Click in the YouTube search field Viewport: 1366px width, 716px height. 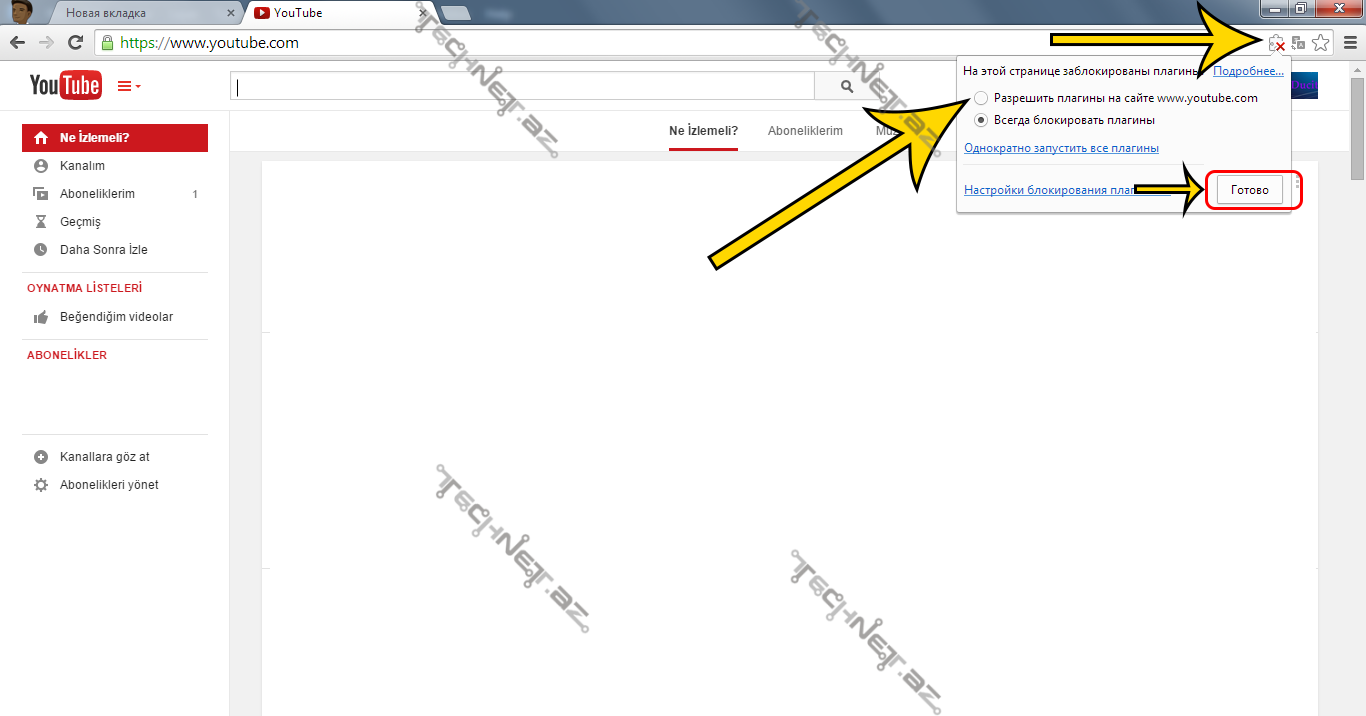tap(522, 87)
